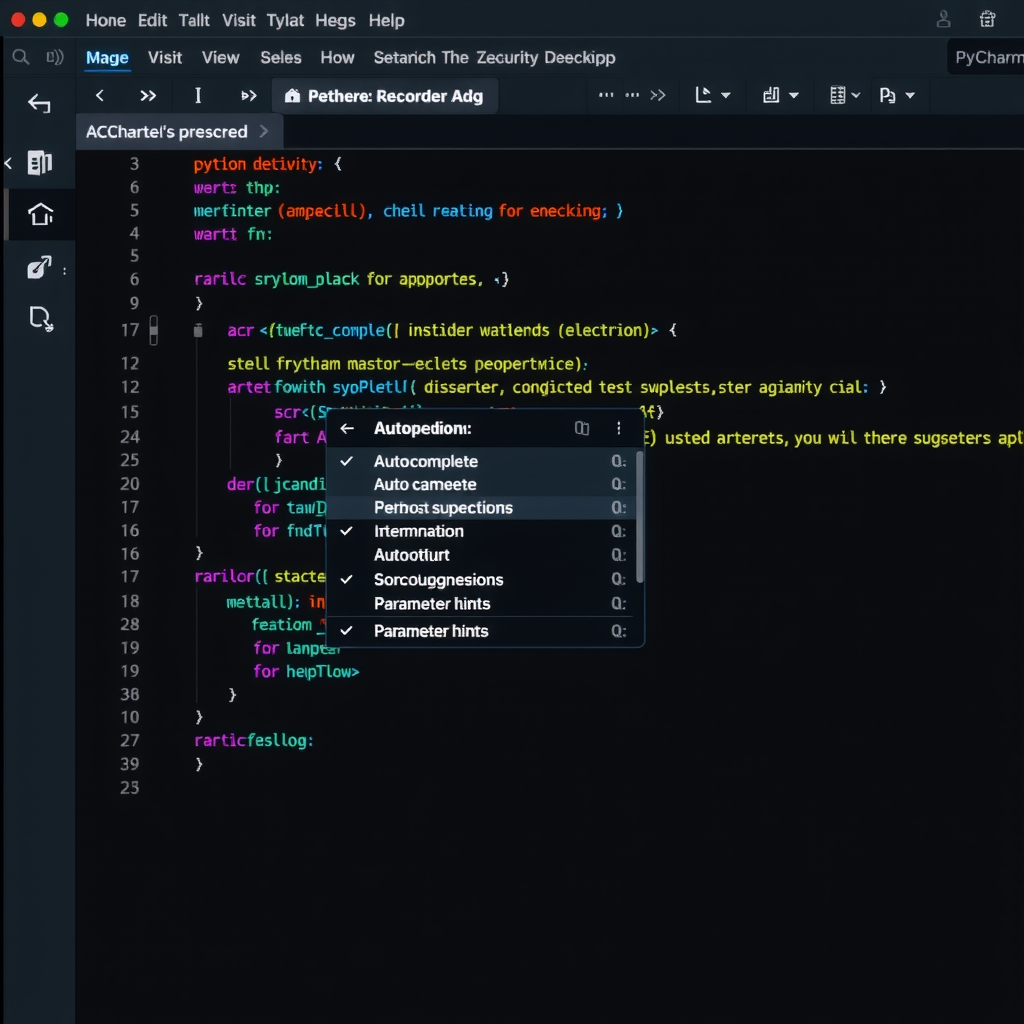Select the Edit/pen tool icon in sidebar
This screenshot has height=1024, width=1024.
(40, 268)
